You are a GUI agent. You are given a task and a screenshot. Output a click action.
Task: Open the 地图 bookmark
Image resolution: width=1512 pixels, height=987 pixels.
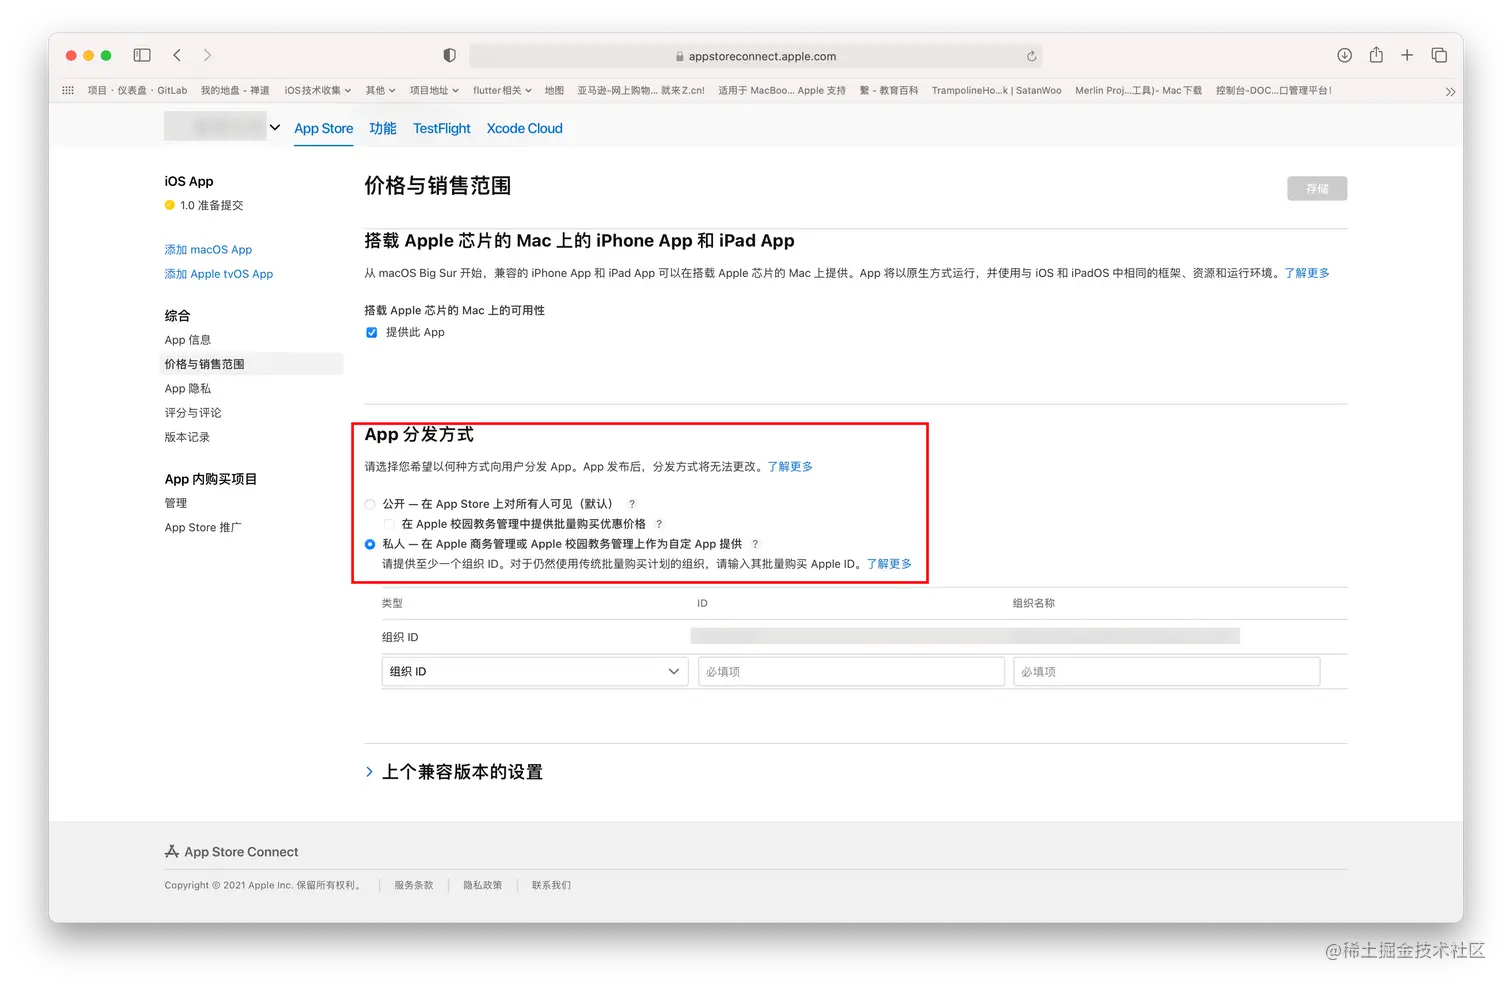[x=554, y=90]
